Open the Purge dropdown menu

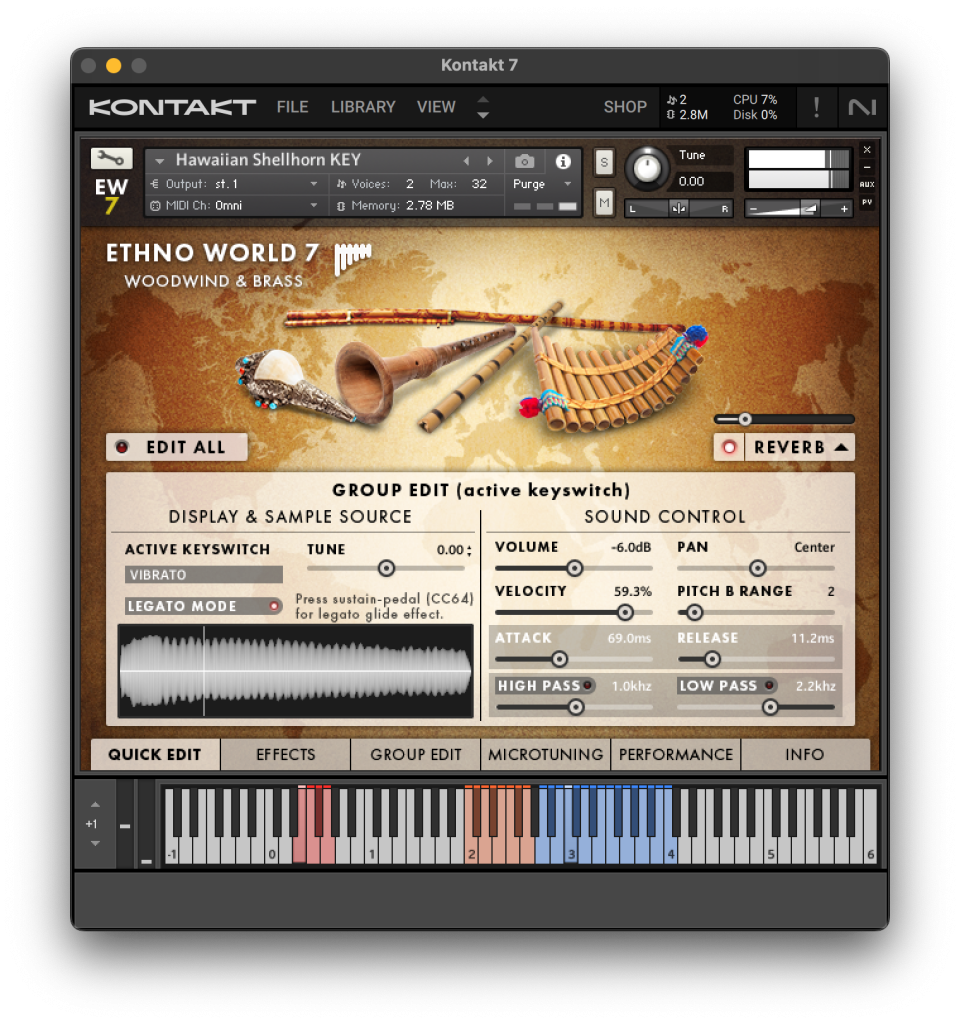(542, 184)
